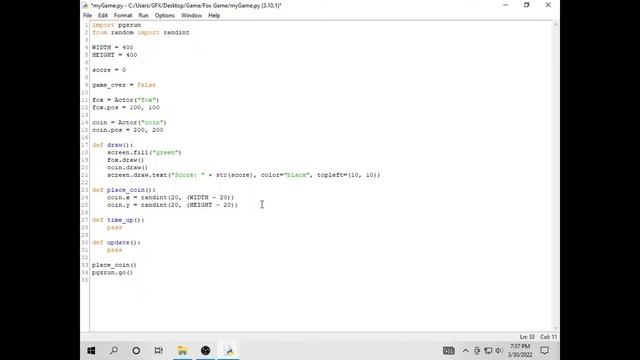Image resolution: width=640 pixels, height=360 pixels.
Task: Click the microphone tray icon
Action: (x=477, y=351)
